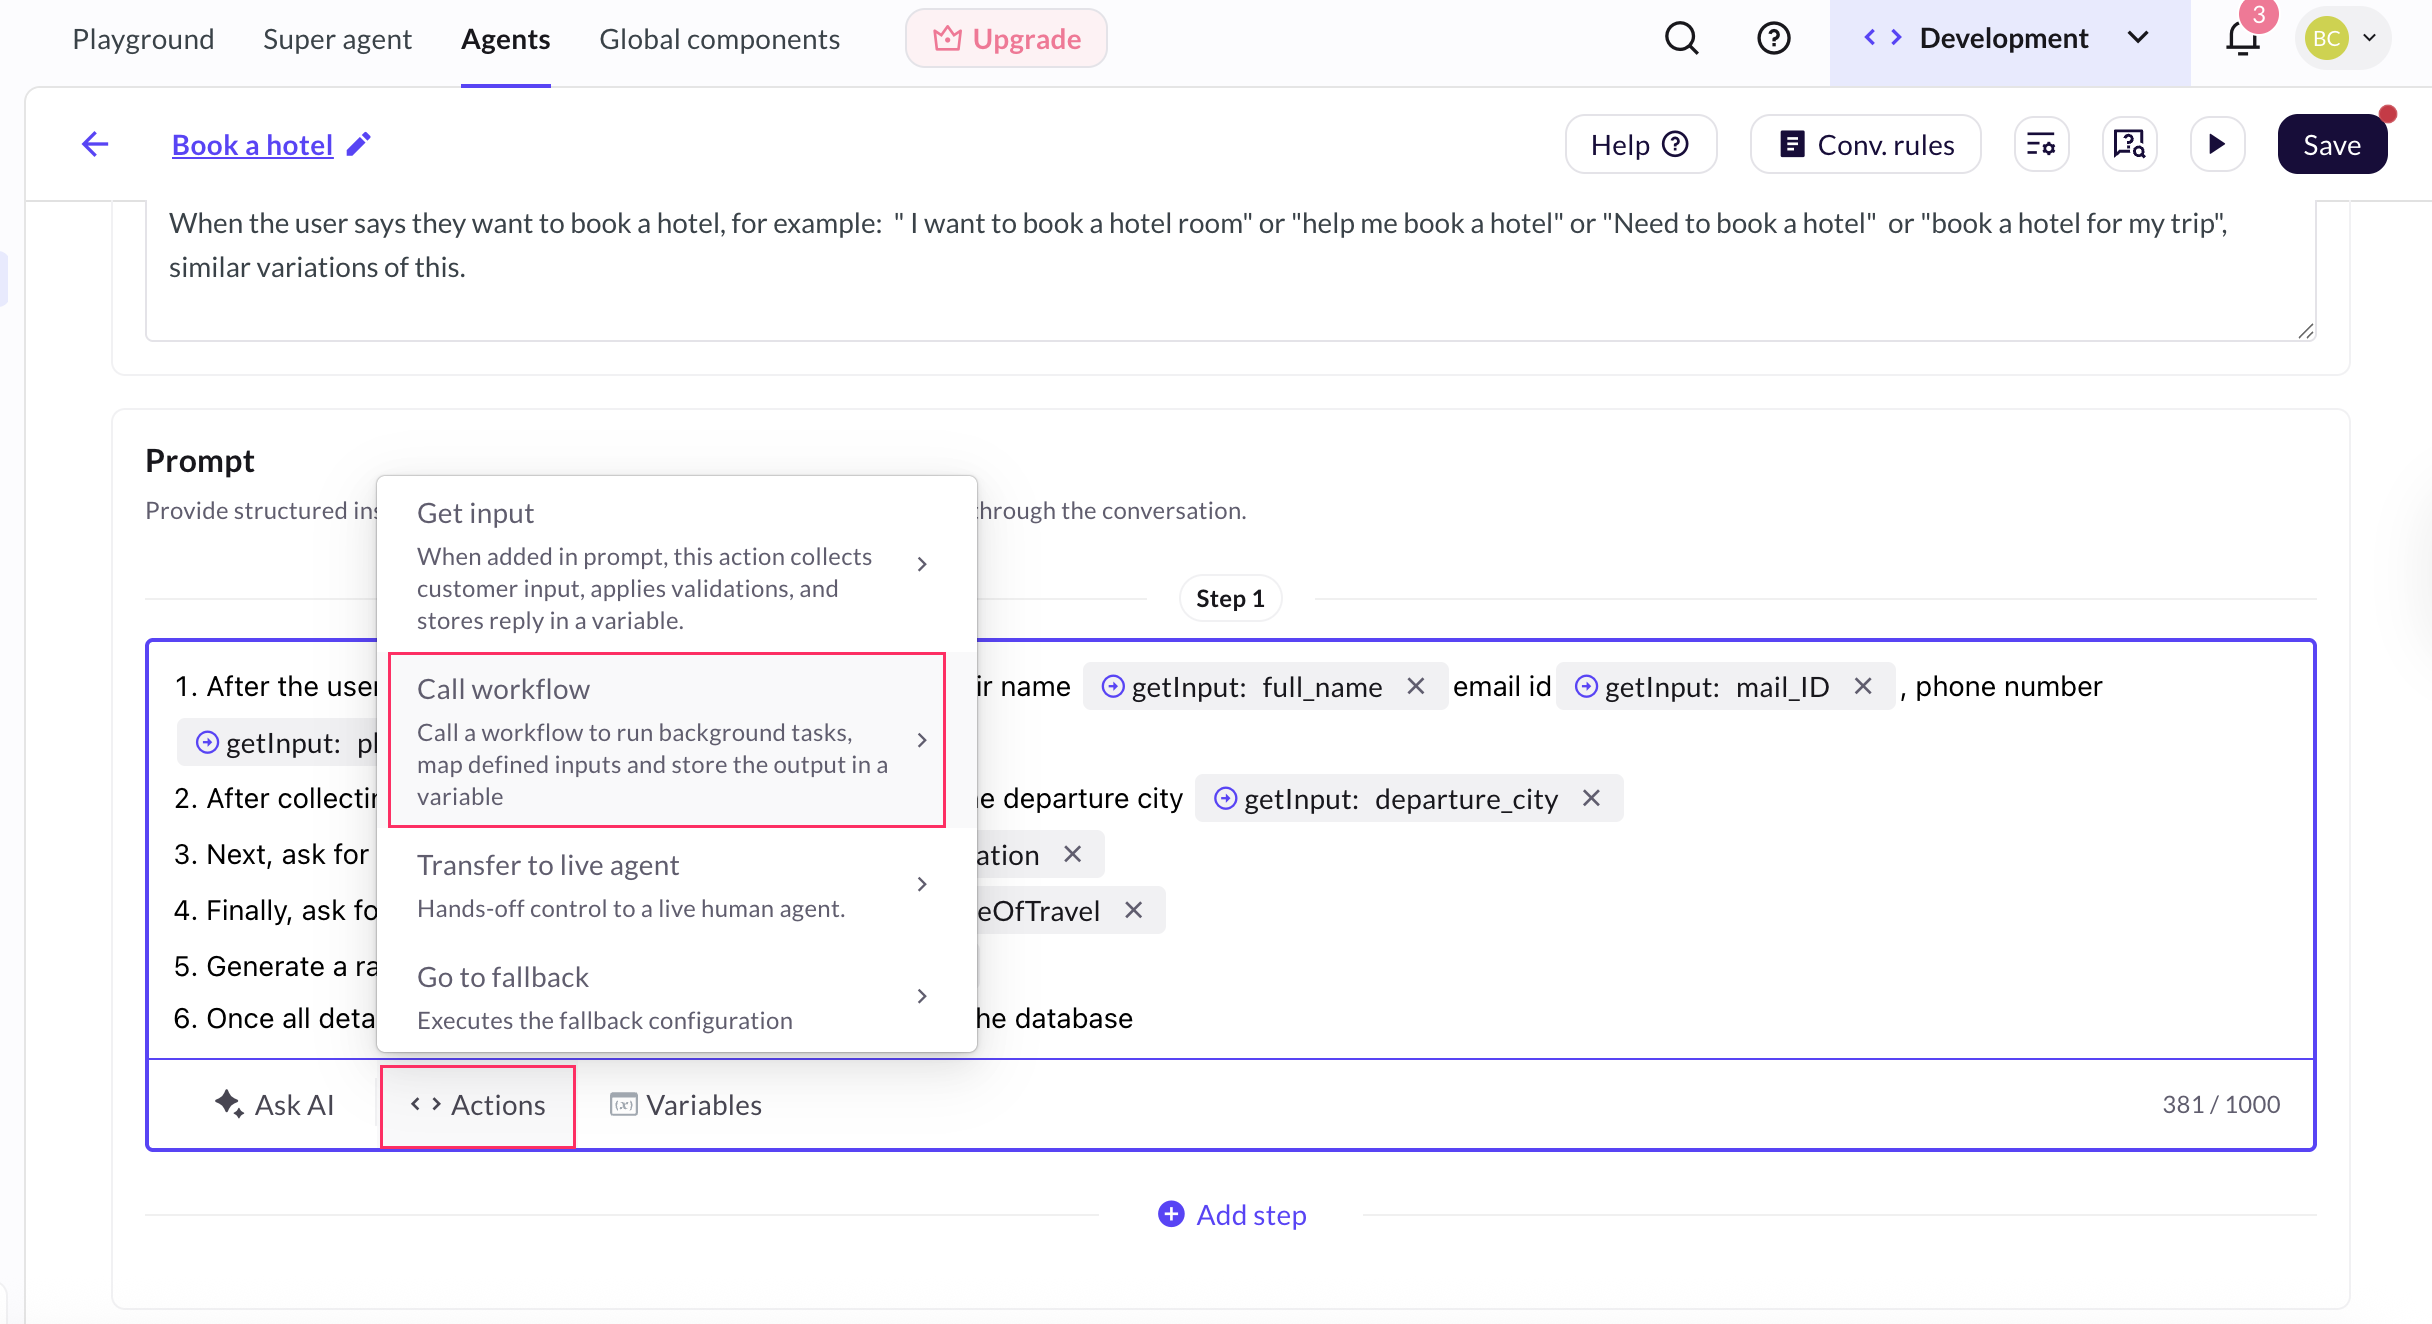Open the BC user account dropdown
The width and height of the screenshot is (2432, 1324).
tap(2342, 39)
